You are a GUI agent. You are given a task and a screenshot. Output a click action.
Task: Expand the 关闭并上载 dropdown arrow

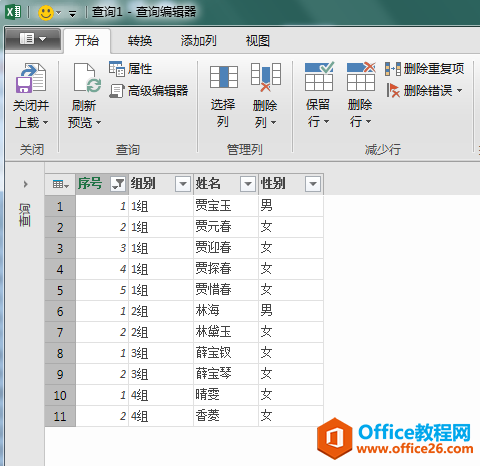tap(45, 122)
